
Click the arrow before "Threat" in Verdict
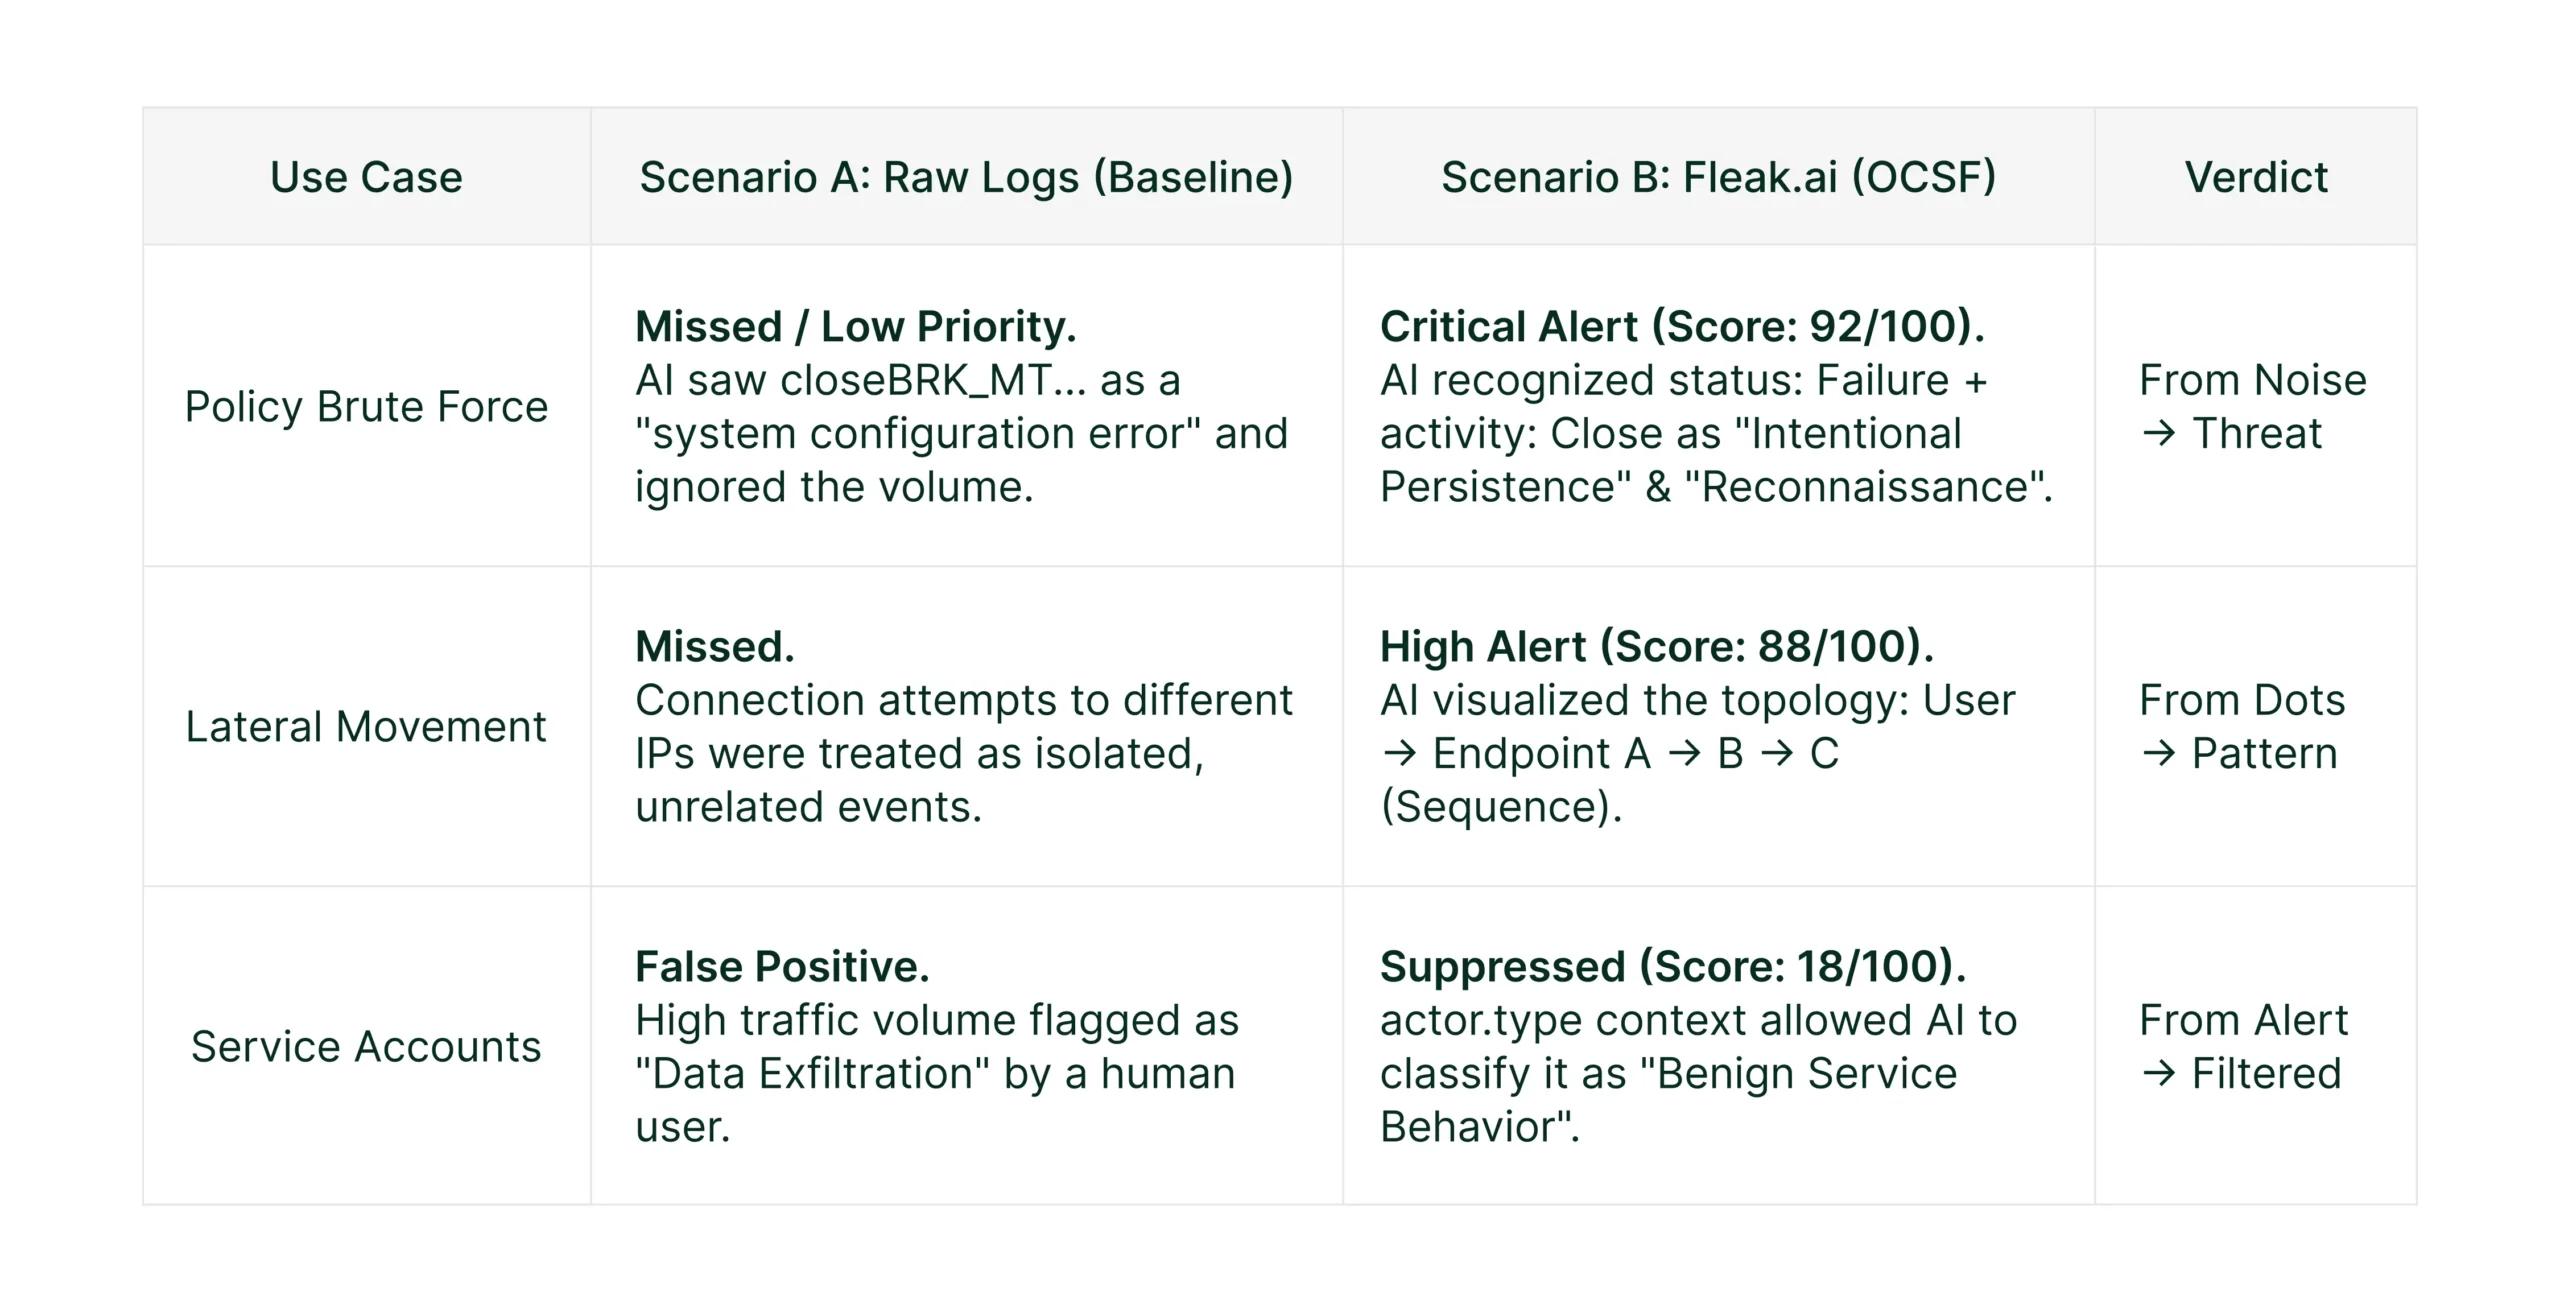pyautogui.click(x=2159, y=434)
